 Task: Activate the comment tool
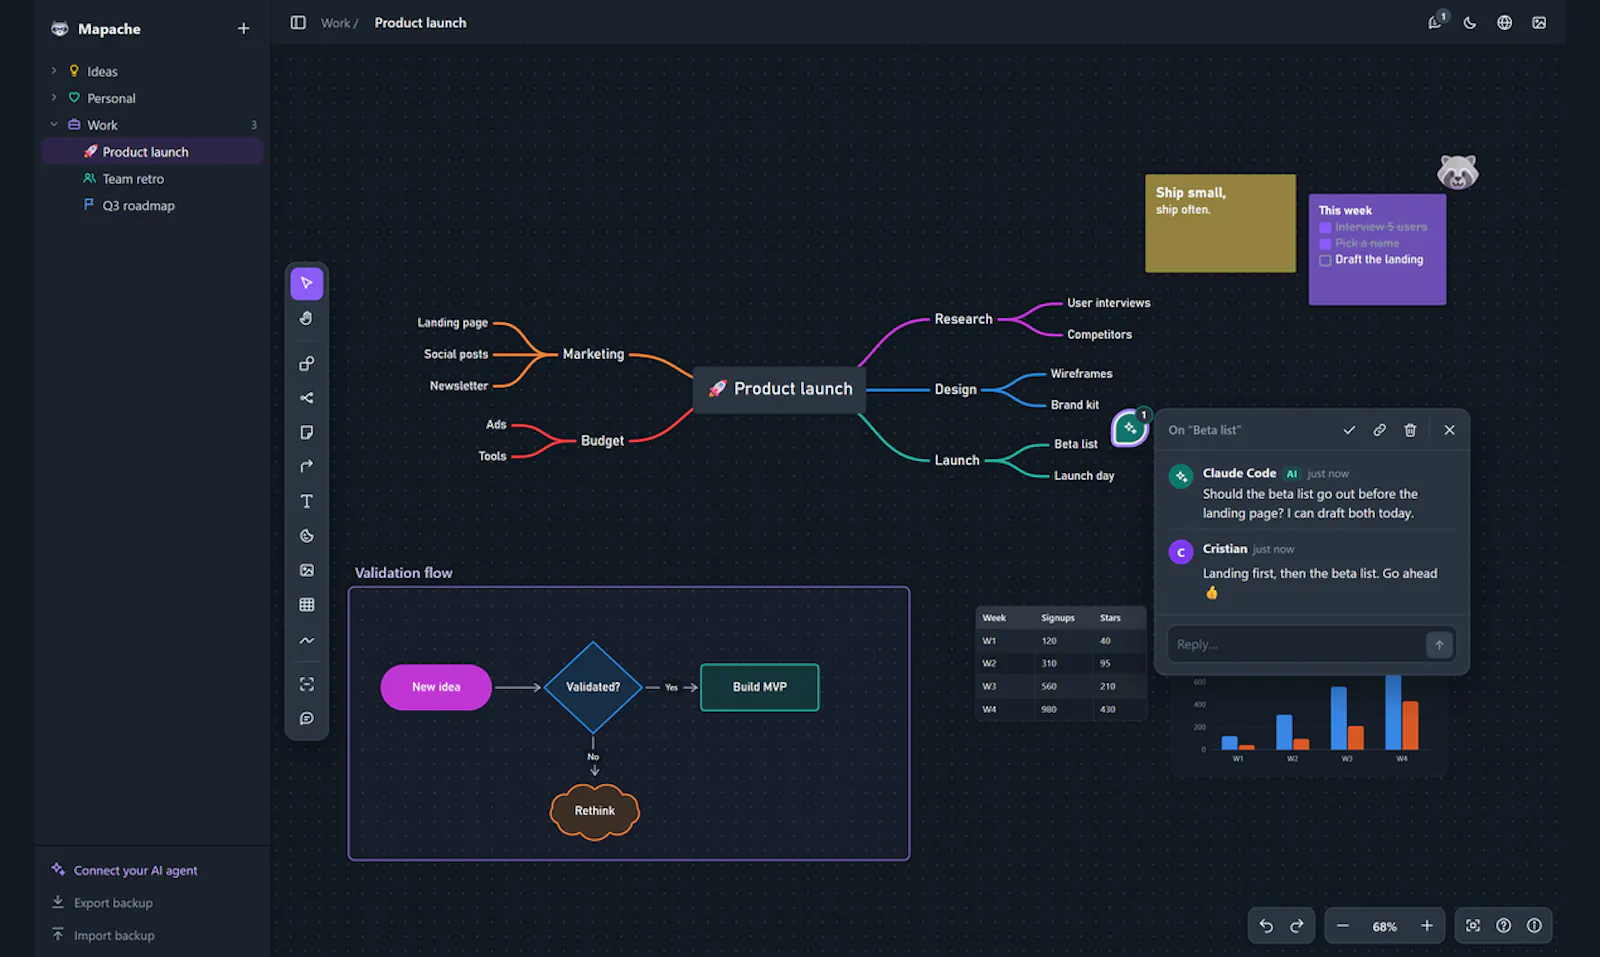[307, 718]
